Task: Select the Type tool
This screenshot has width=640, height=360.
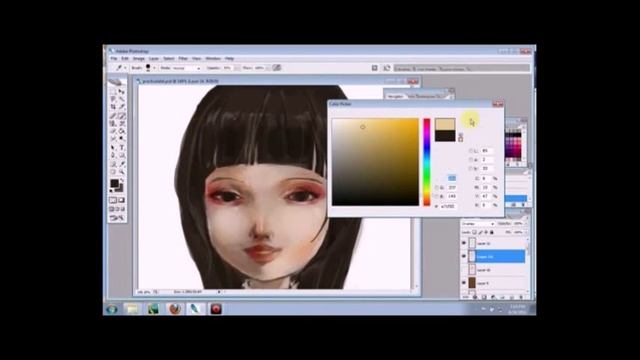Action: (x=121, y=147)
